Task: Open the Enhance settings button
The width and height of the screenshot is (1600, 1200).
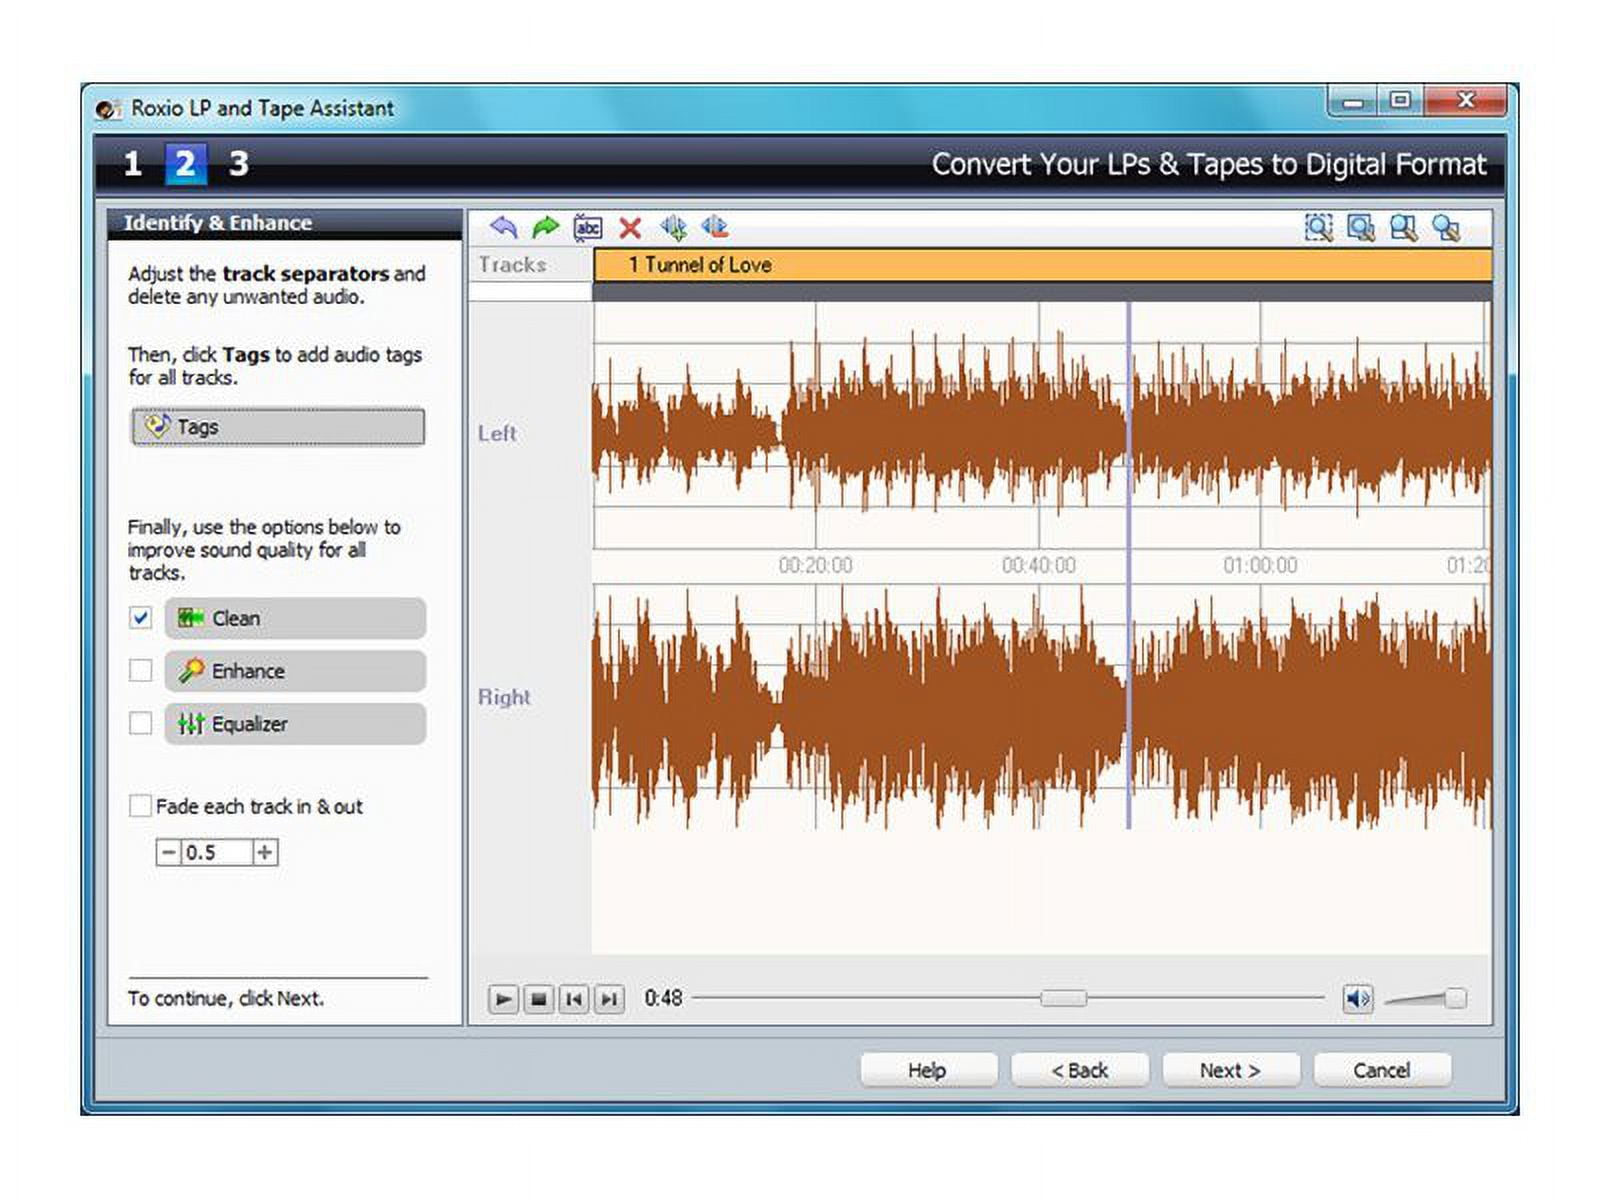Action: (x=295, y=671)
